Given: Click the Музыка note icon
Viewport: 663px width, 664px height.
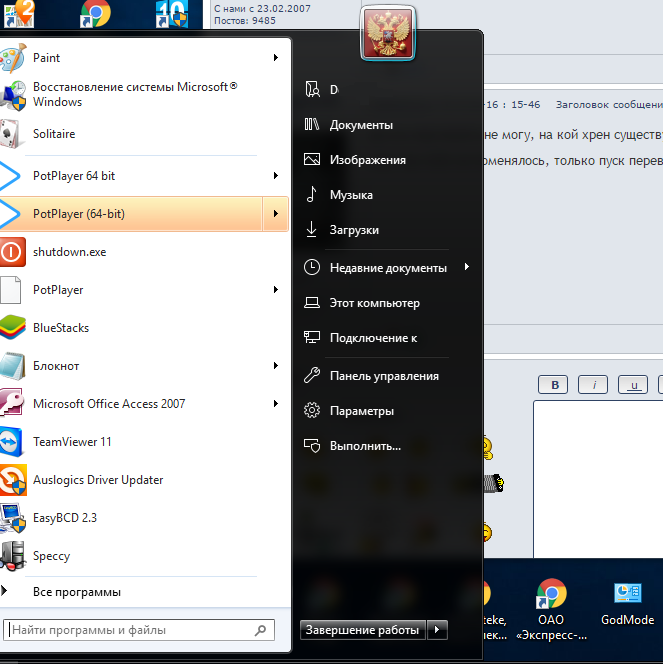Looking at the screenshot, I should pyautogui.click(x=311, y=194).
